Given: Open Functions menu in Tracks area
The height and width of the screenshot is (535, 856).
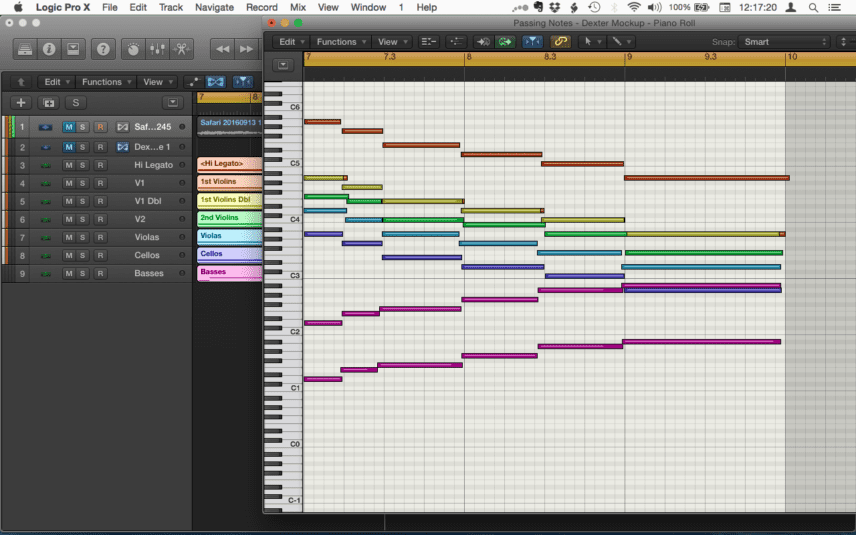Looking at the screenshot, I should [x=106, y=82].
